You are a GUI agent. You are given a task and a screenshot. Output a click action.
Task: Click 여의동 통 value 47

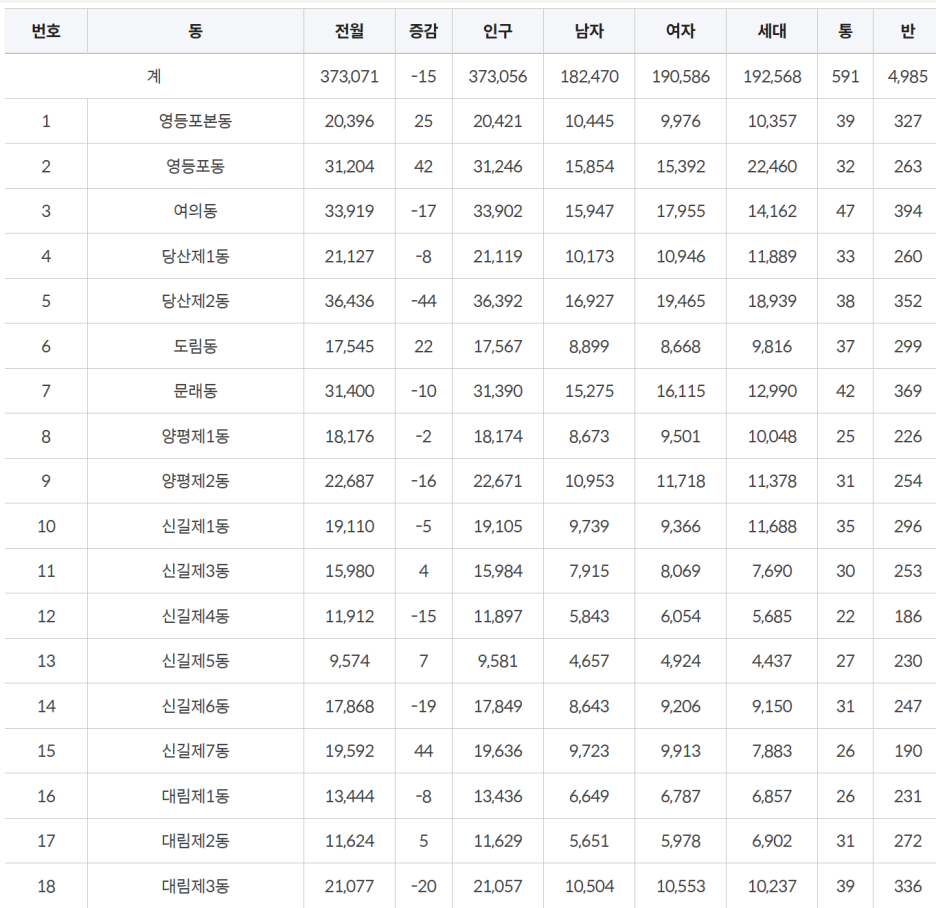click(x=845, y=211)
